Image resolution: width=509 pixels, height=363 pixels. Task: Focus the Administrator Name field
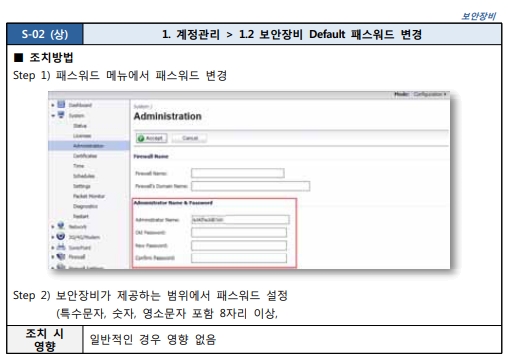(x=240, y=219)
